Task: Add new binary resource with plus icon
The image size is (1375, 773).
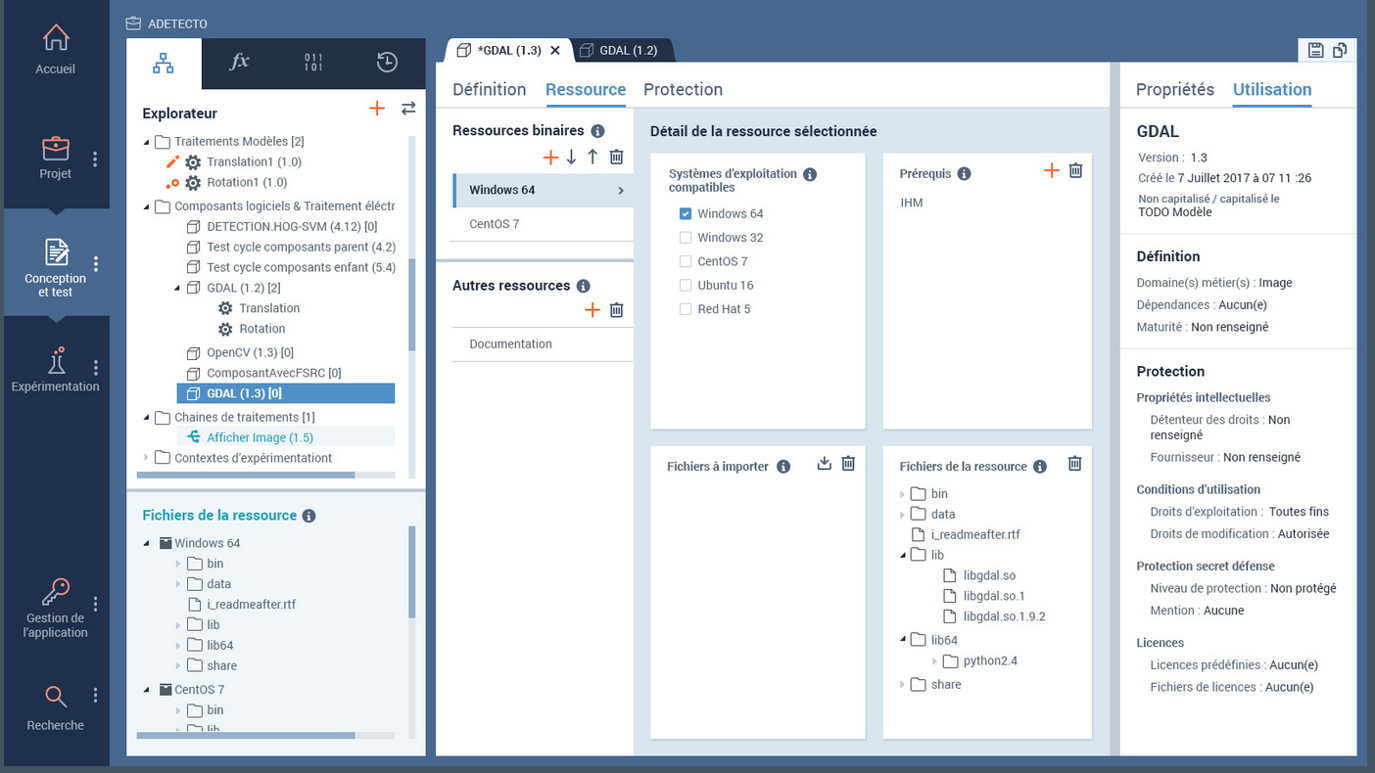Action: point(550,157)
